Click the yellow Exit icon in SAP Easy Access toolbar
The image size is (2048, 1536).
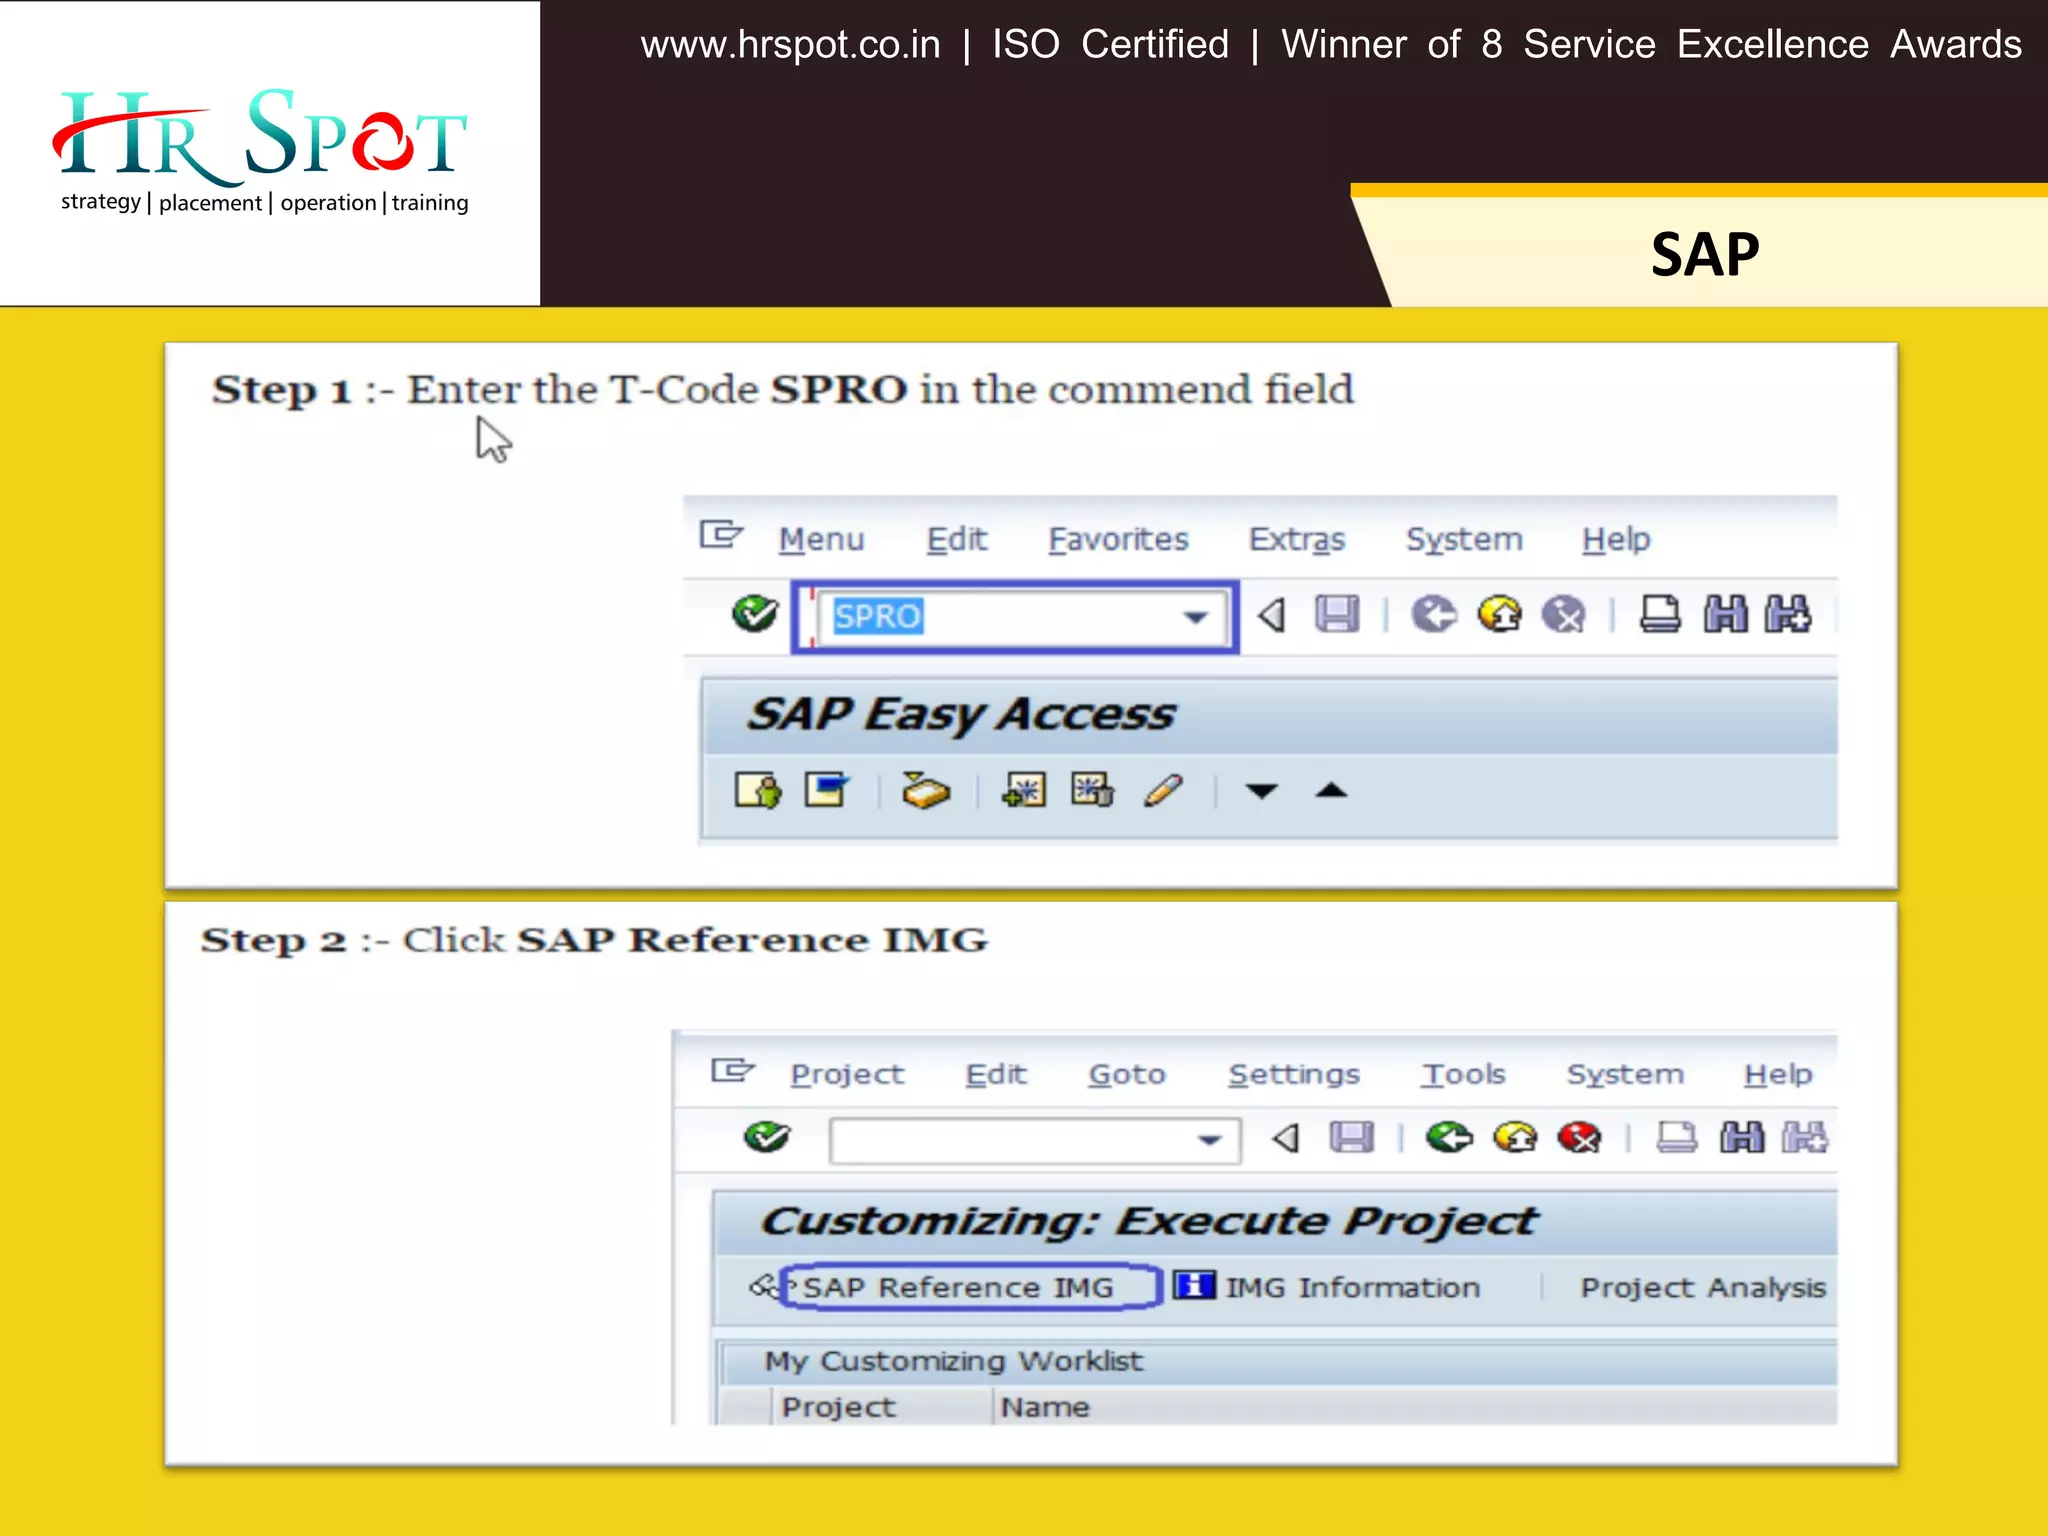click(1499, 614)
